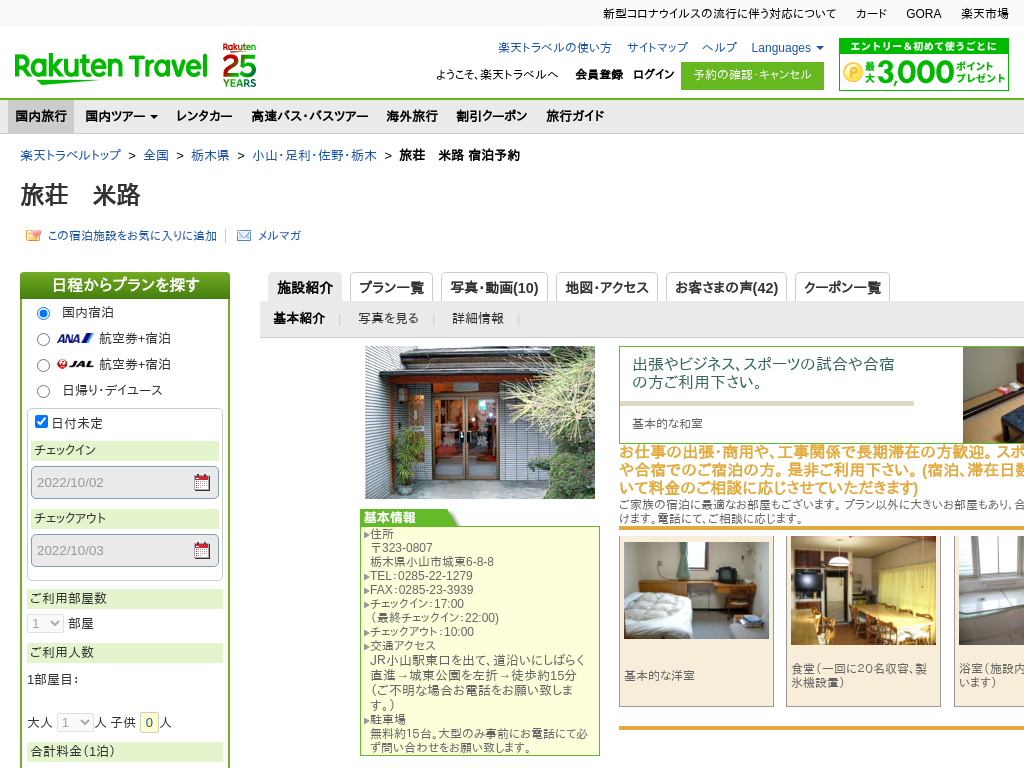
Task: Open 高速バス・バスツアー nav item
Action: point(310,116)
